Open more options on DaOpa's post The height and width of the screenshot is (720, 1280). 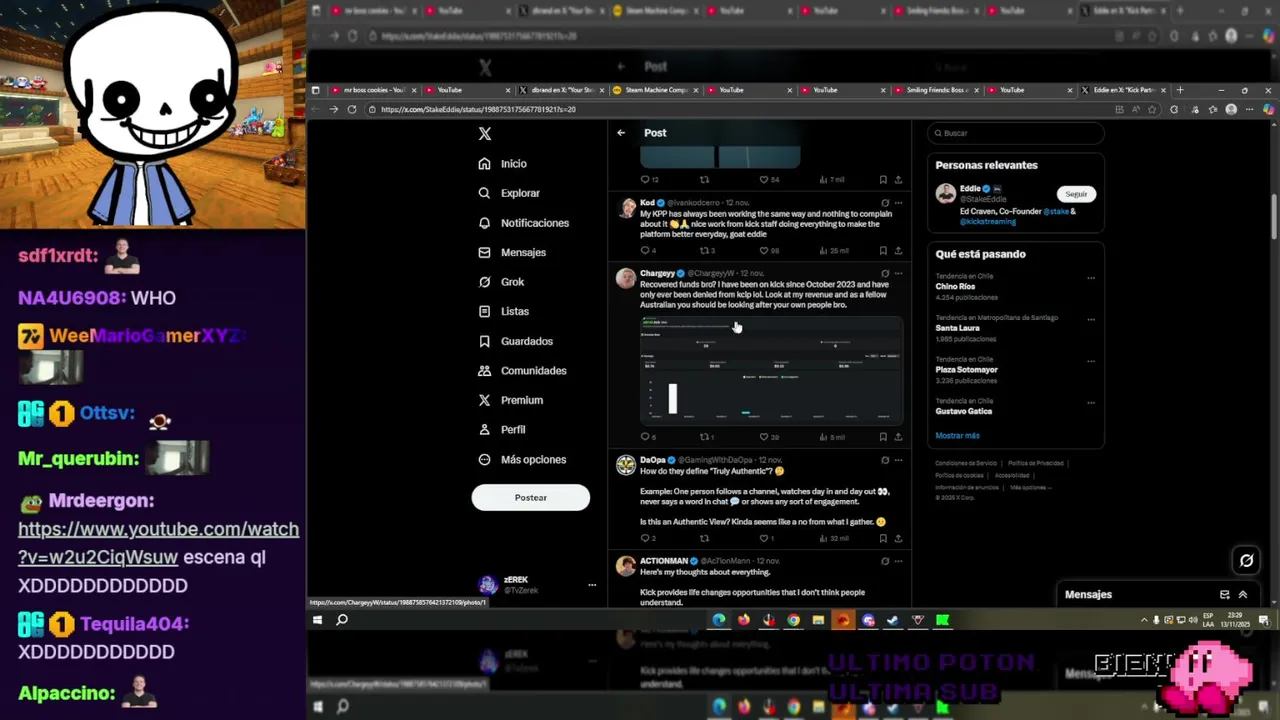(x=898, y=460)
